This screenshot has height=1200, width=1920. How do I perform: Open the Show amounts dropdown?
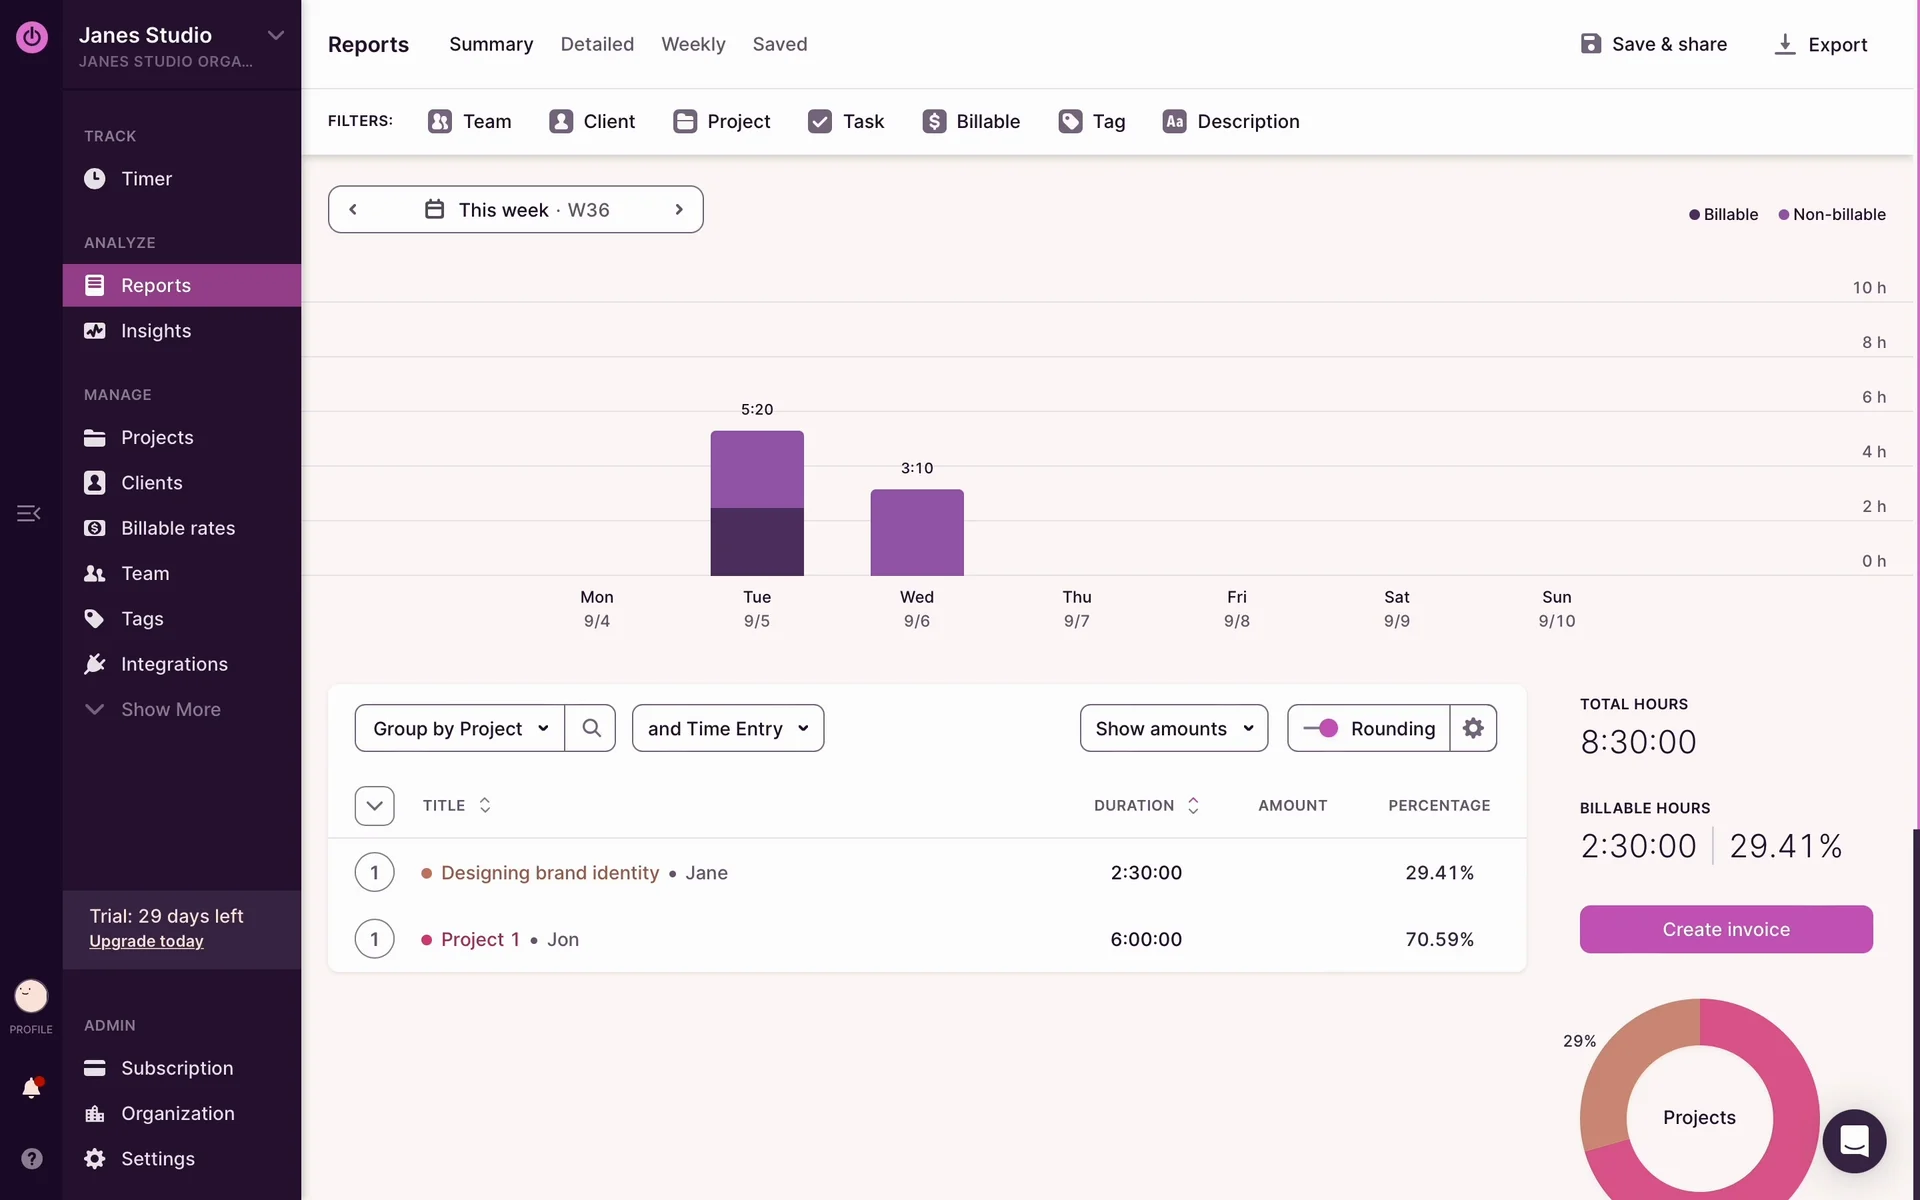click(1173, 728)
